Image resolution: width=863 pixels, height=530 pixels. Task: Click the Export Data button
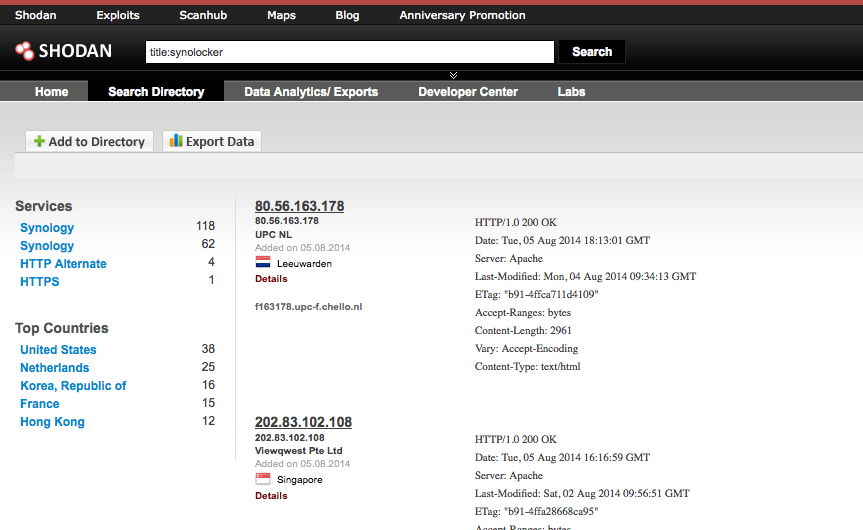212,141
